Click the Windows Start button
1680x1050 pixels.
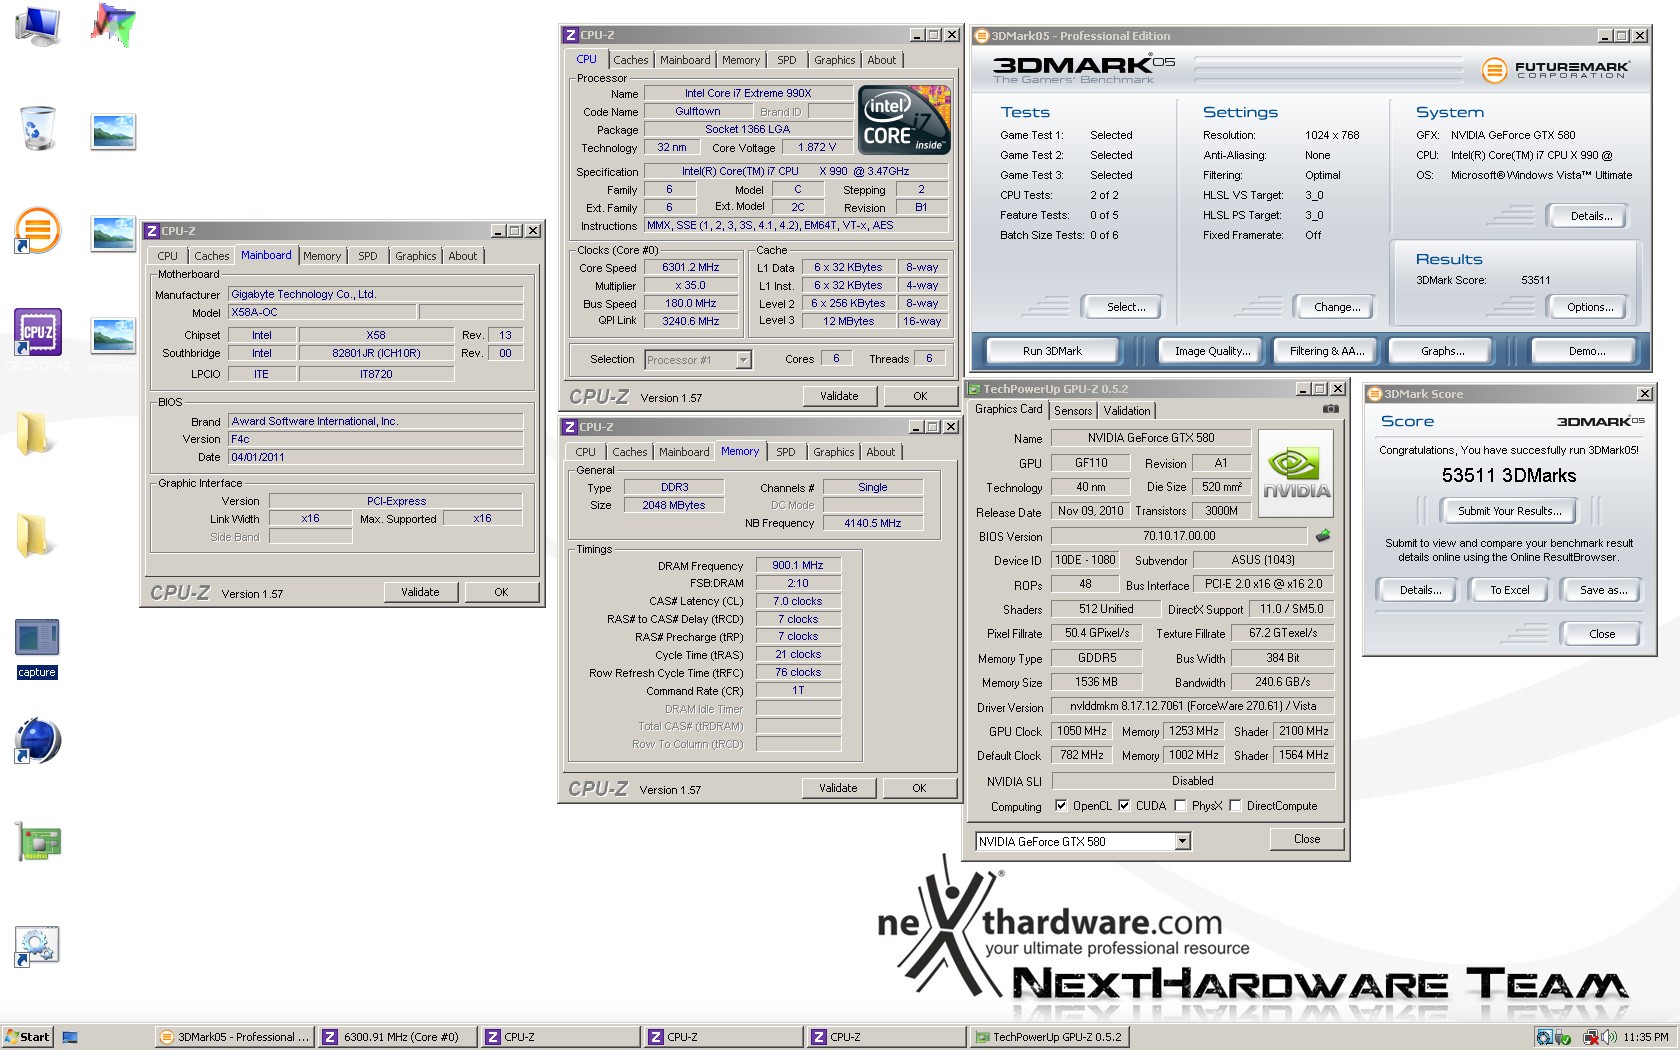point(27,1037)
